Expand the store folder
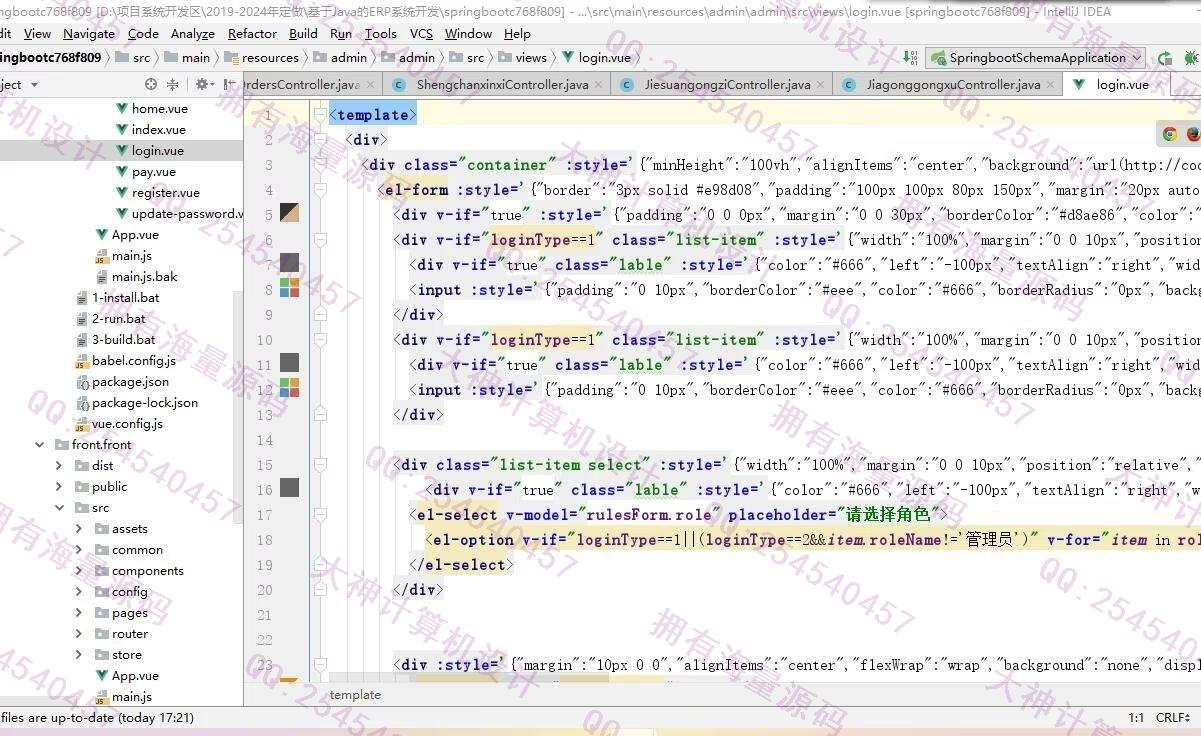 click(79, 655)
